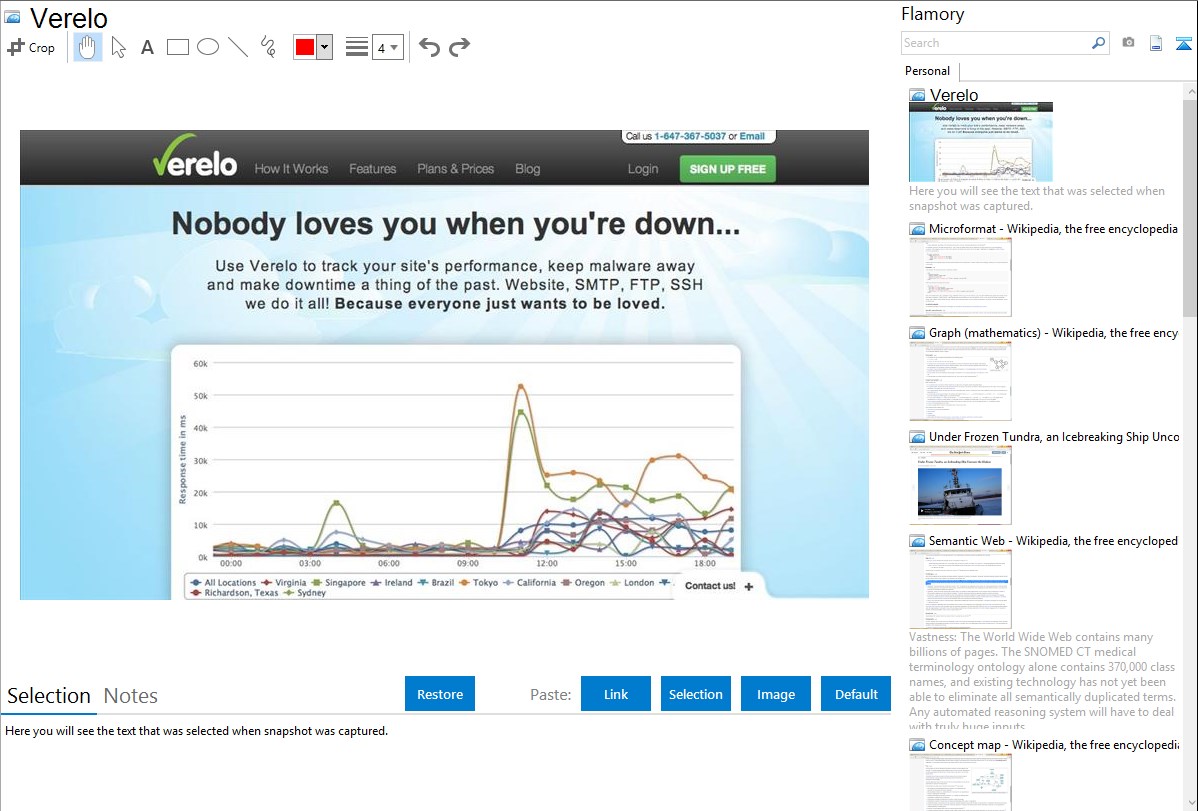This screenshot has height=811, width=1198.
Task: Select the Crop tool
Action: (31, 47)
